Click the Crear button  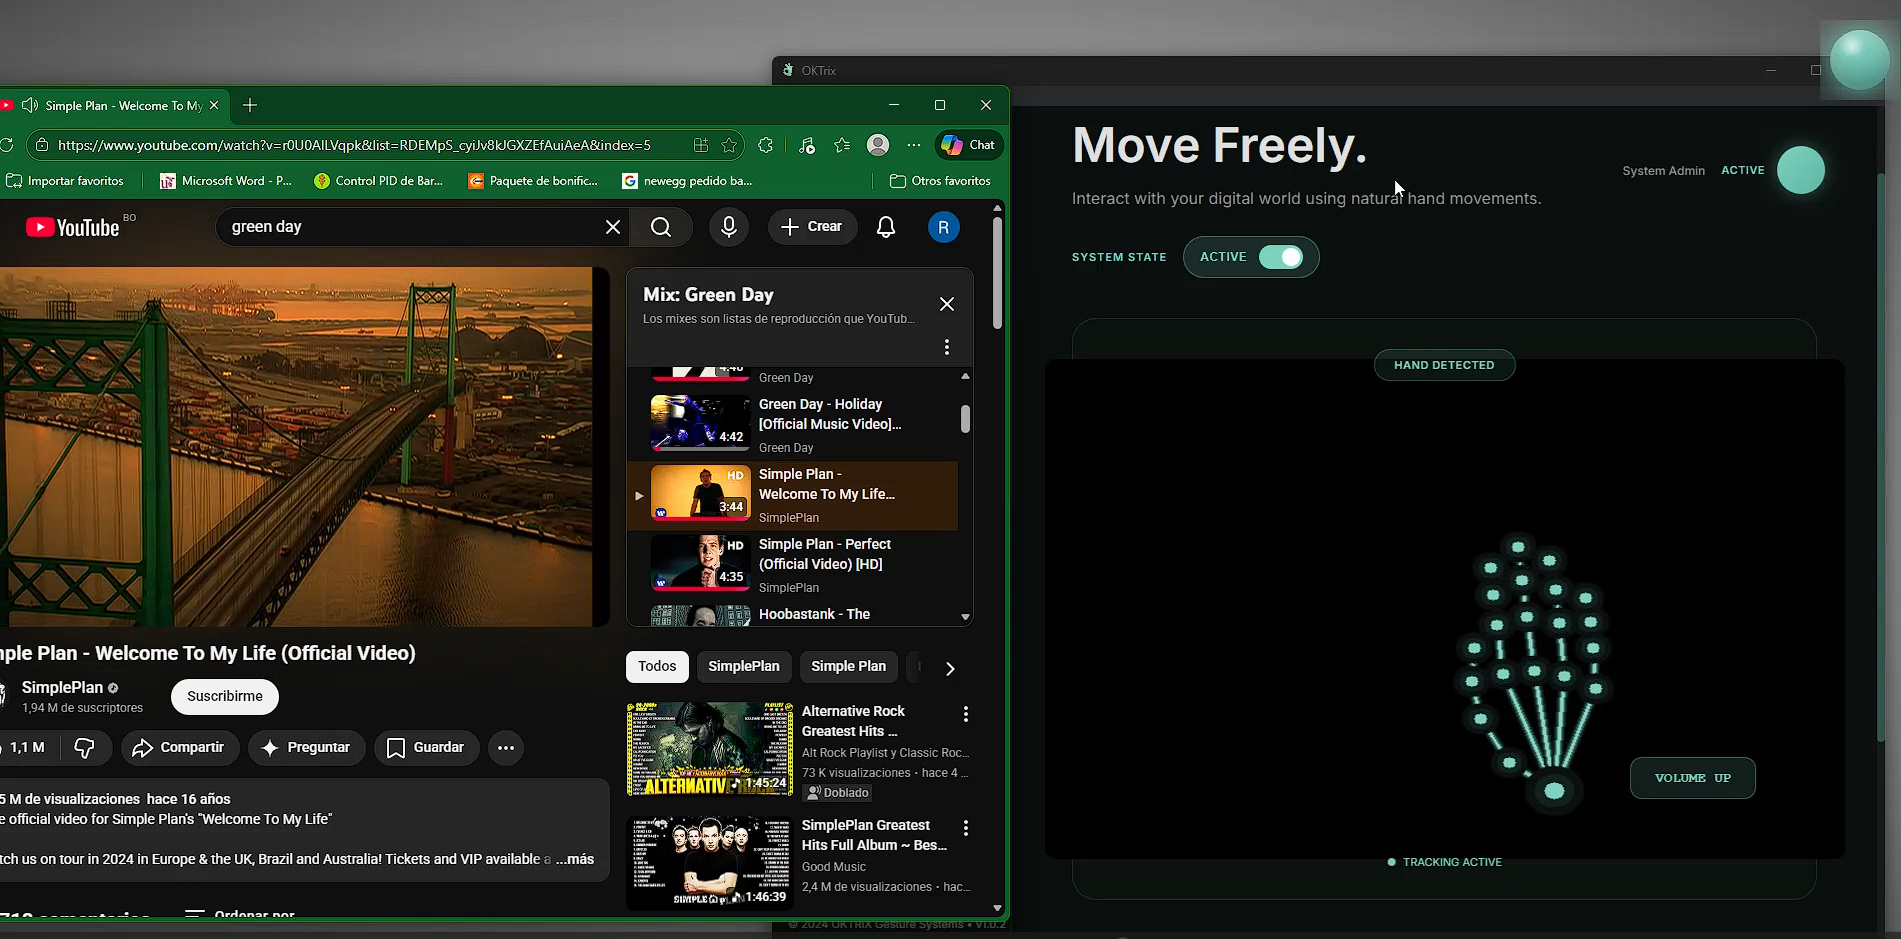click(812, 227)
